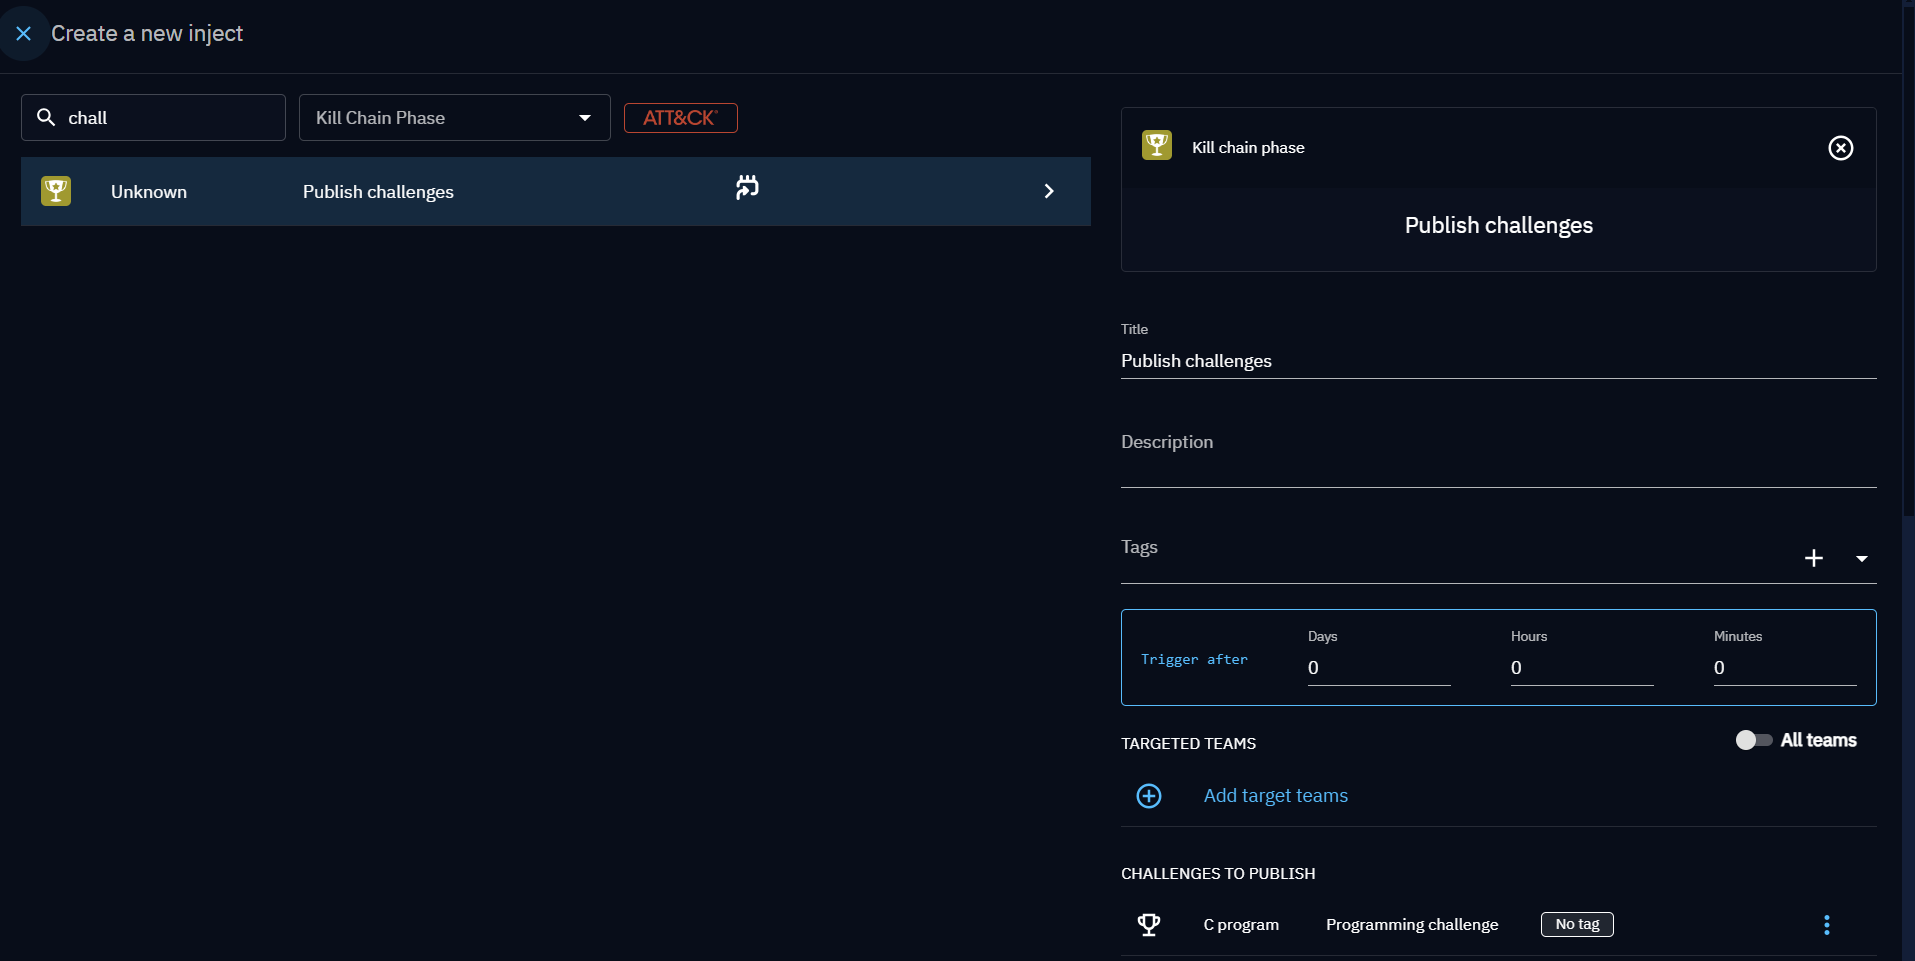Viewport: 1915px width, 961px height.
Task: Add a new tag with plus icon
Action: [x=1813, y=558]
